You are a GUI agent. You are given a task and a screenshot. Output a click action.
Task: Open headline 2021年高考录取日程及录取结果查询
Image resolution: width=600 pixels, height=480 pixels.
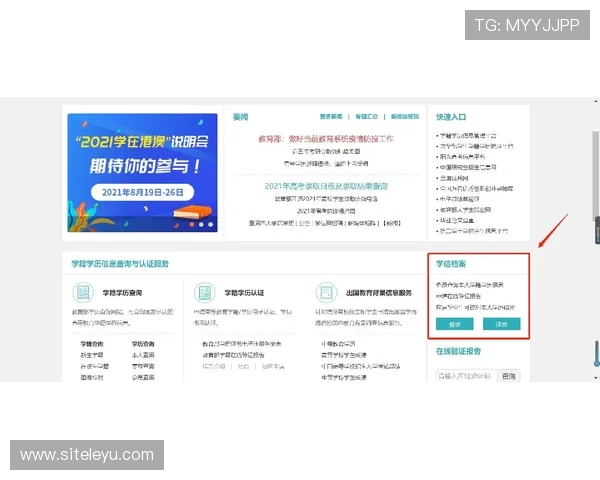point(326,186)
